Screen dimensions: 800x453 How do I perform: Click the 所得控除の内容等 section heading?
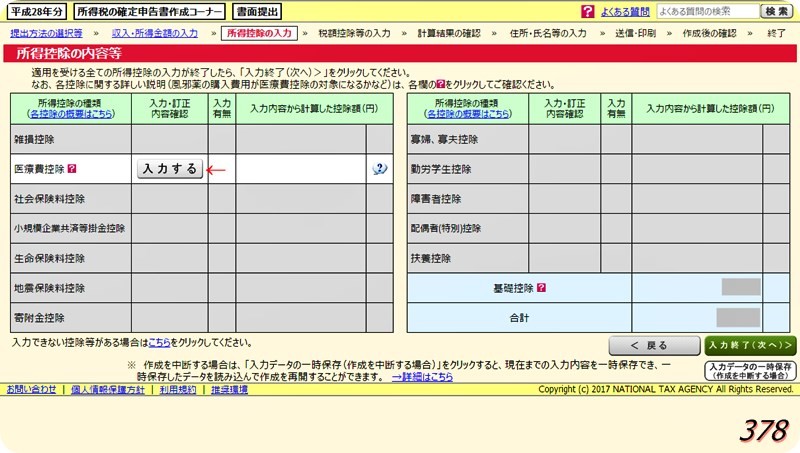[x=68, y=54]
